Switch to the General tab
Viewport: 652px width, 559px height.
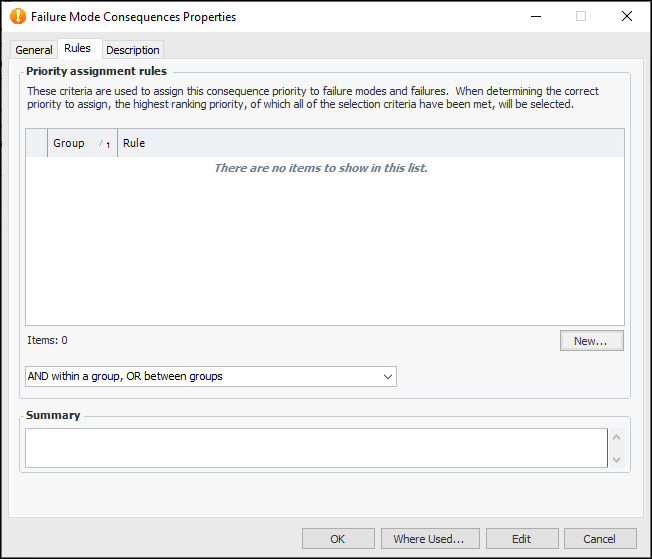point(34,50)
